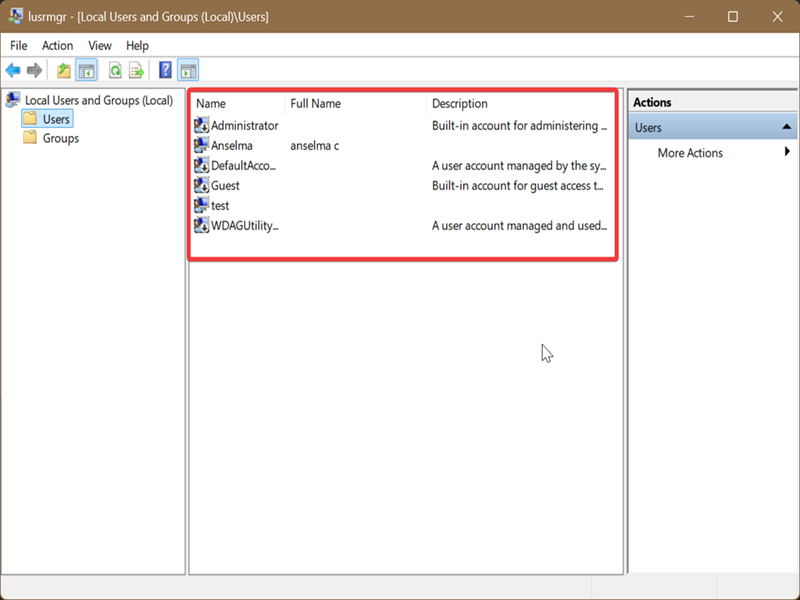Open the Action menu

(x=57, y=45)
